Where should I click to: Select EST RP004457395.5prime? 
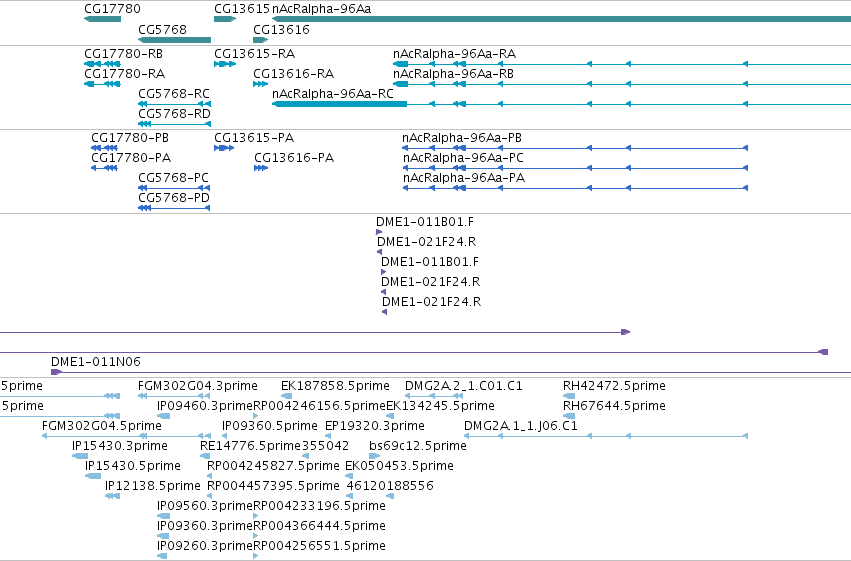point(273,486)
